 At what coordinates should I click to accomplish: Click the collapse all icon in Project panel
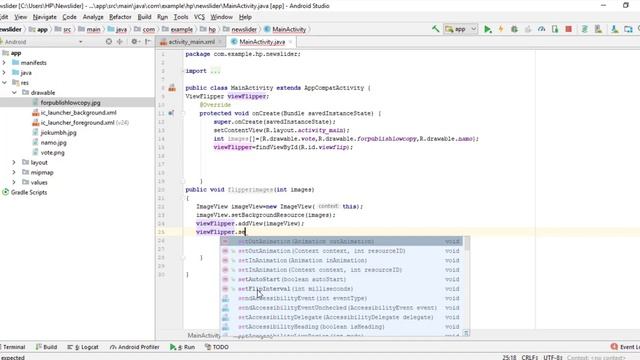(x=120, y=42)
